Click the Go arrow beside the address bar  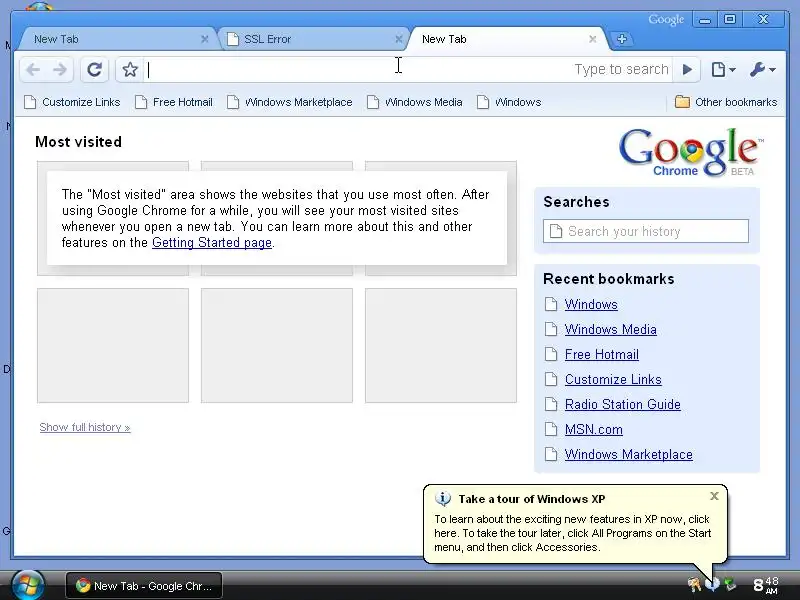click(687, 69)
